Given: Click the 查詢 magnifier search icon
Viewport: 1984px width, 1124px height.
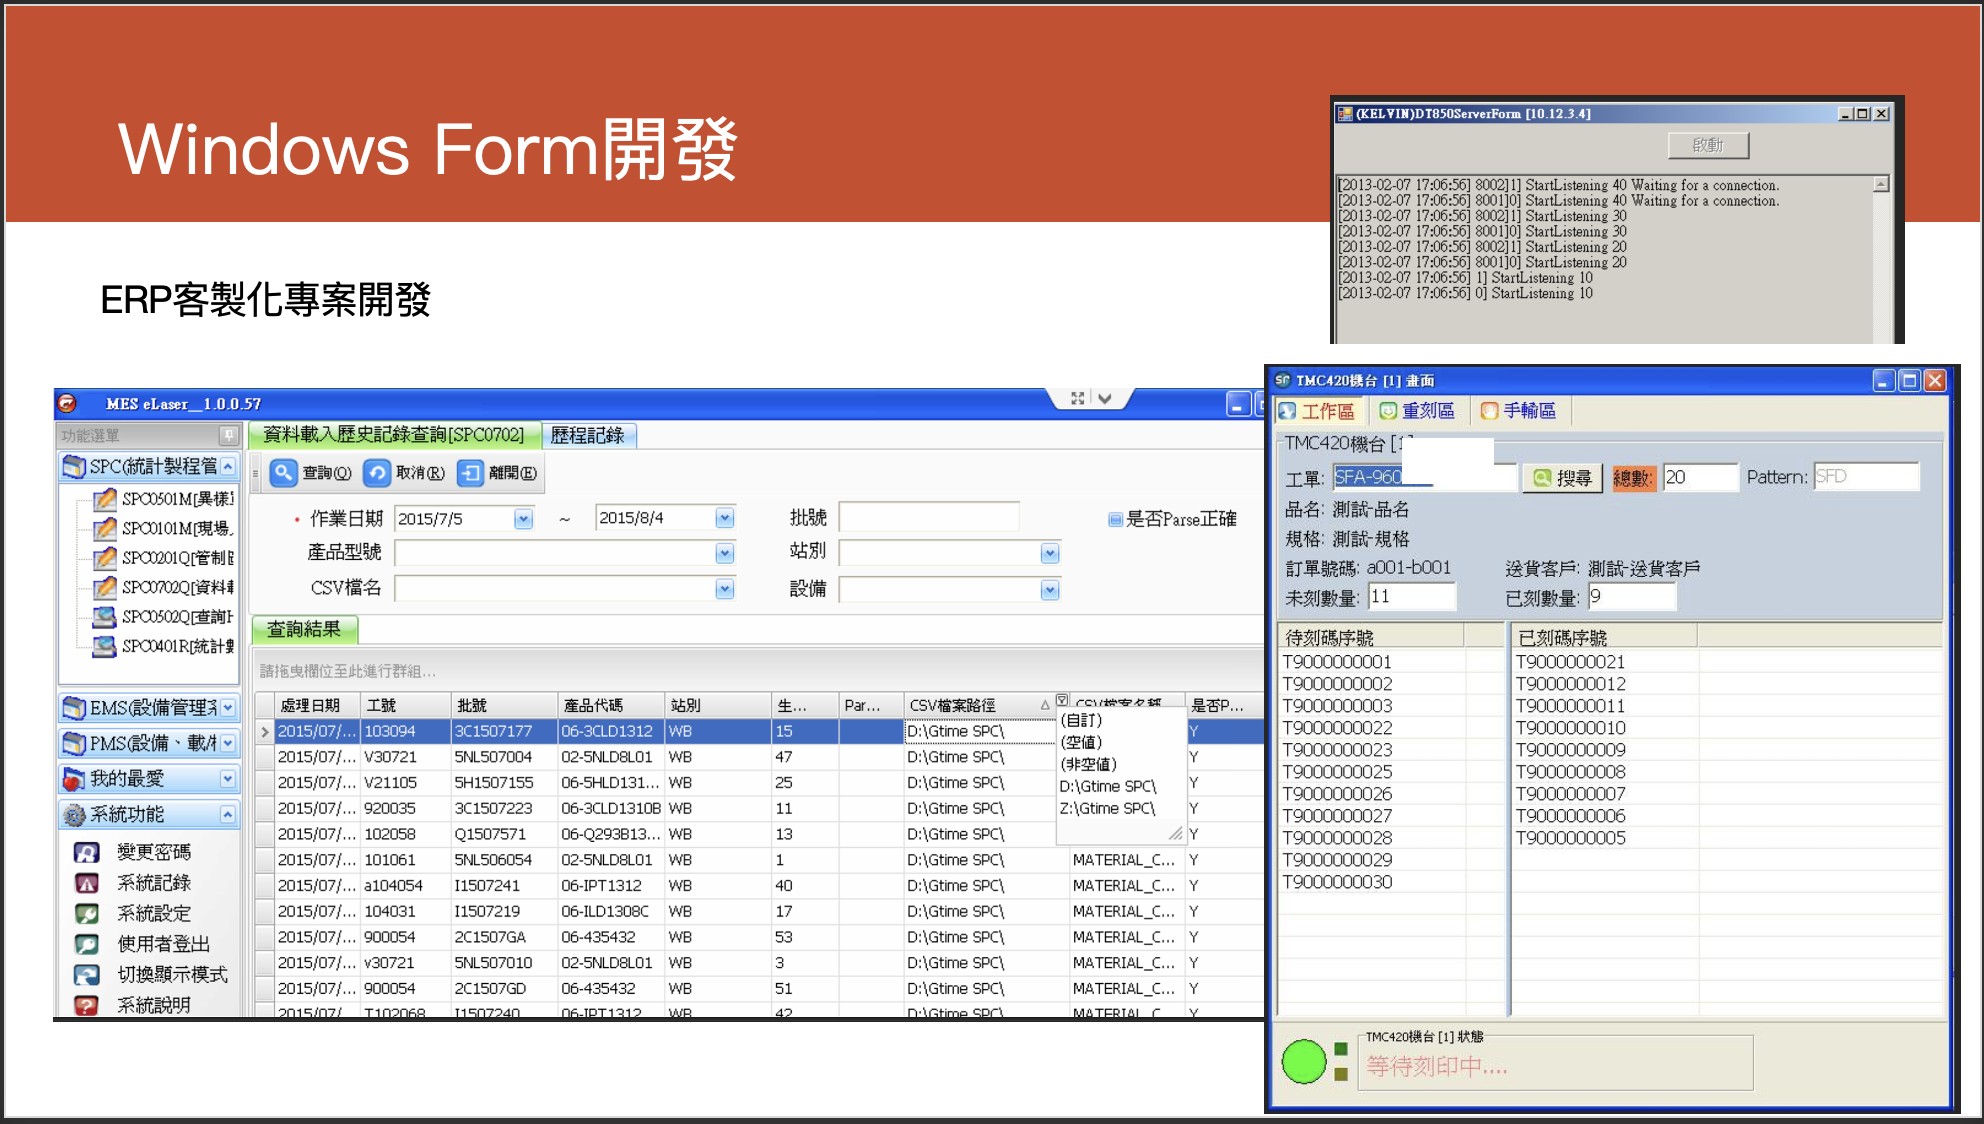Looking at the screenshot, I should click(x=284, y=472).
